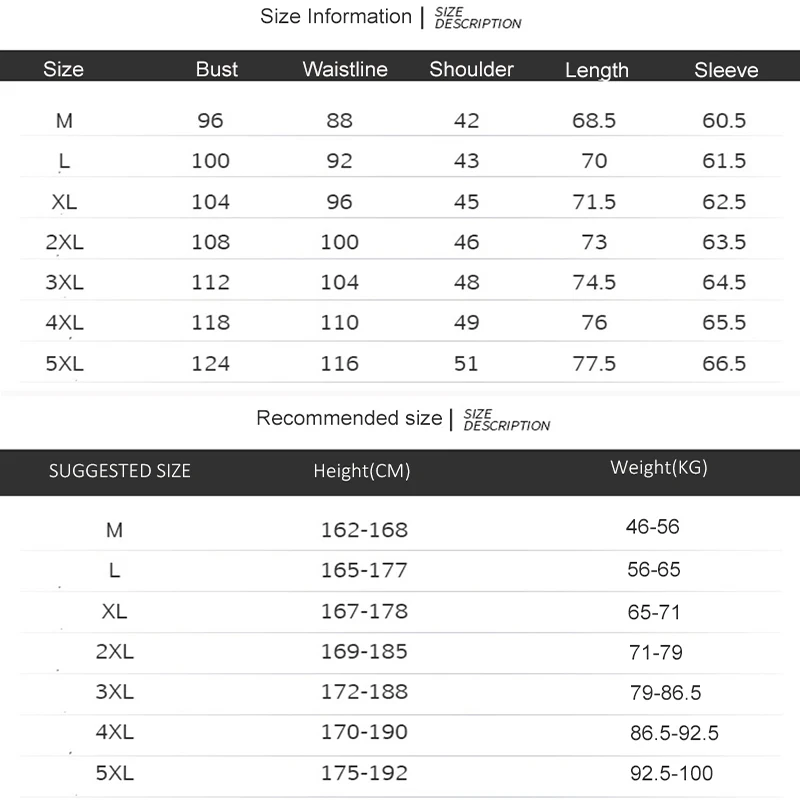Click height range 172-188 for 3XL
The image size is (800, 800).
click(x=364, y=692)
